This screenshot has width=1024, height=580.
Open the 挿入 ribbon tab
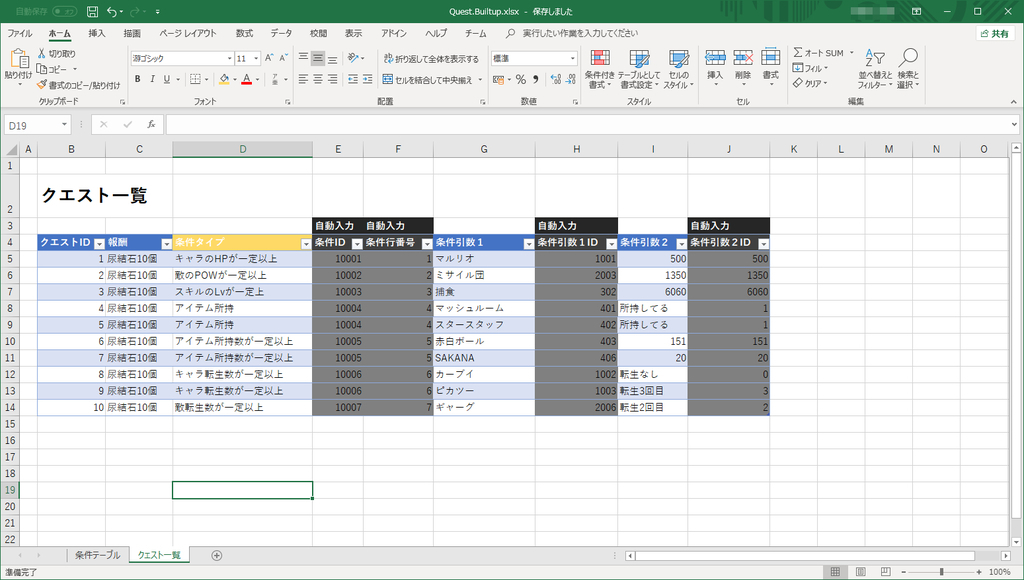coord(97,33)
